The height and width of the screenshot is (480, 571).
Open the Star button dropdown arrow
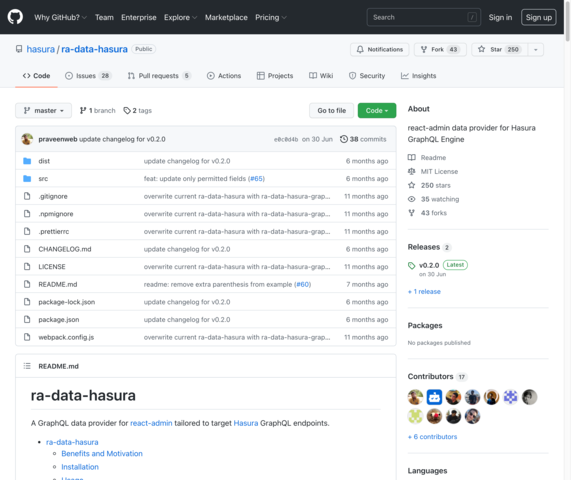coord(535,49)
